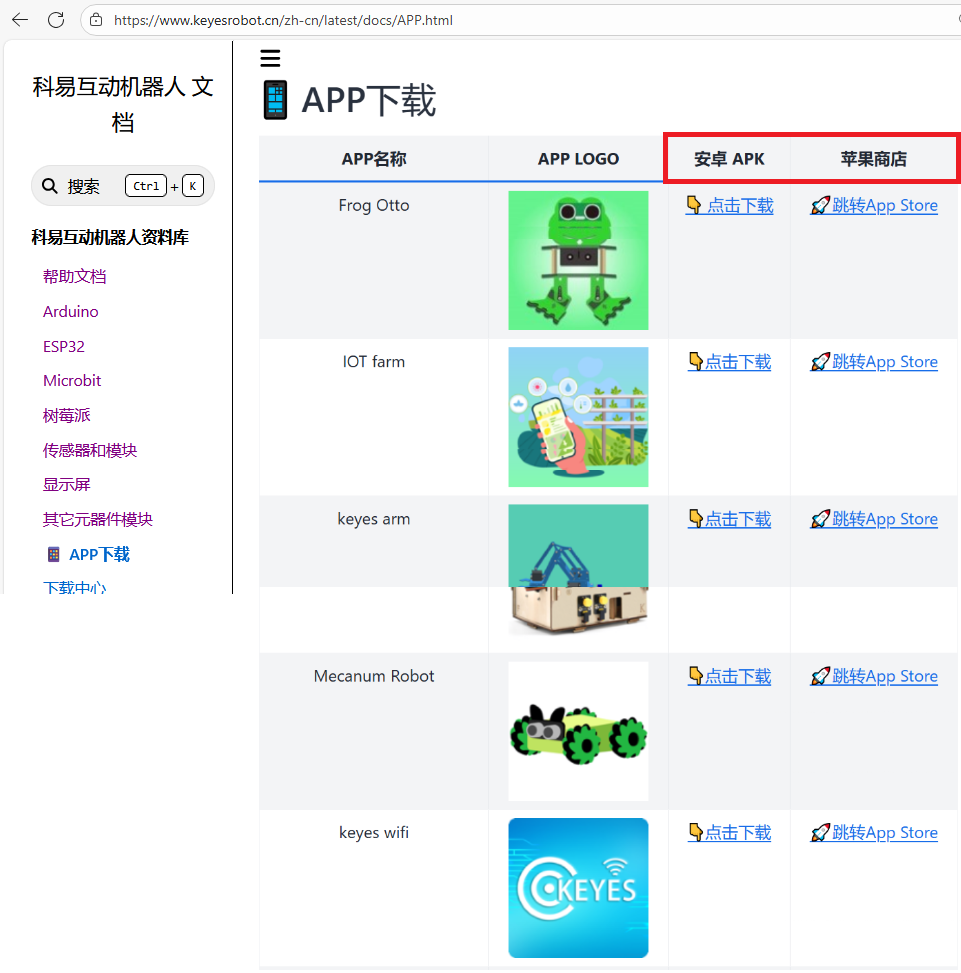This screenshot has height=973, width=961.
Task: Open the IOT farm logo image
Action: point(578,417)
